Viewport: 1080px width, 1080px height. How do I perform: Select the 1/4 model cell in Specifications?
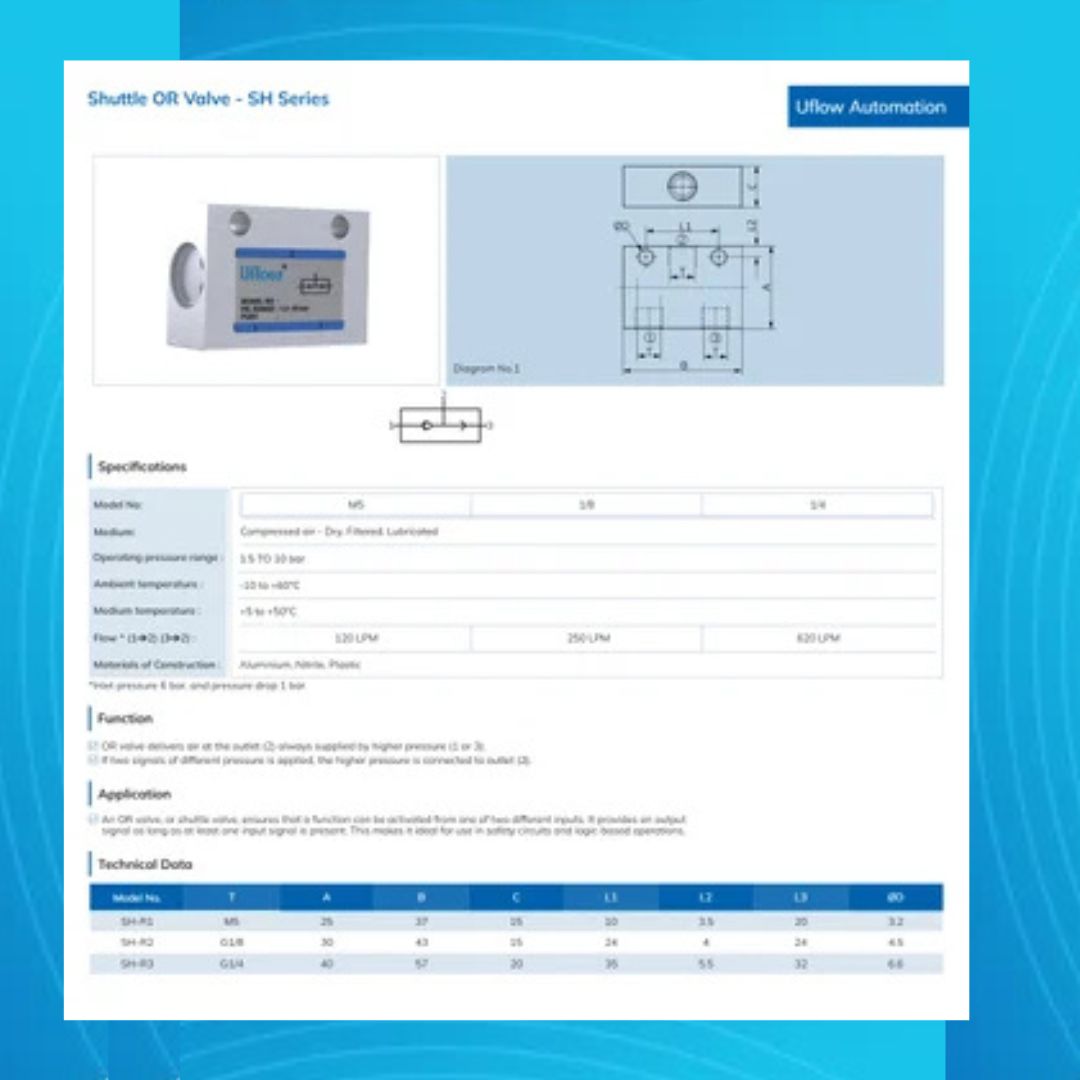point(818,505)
